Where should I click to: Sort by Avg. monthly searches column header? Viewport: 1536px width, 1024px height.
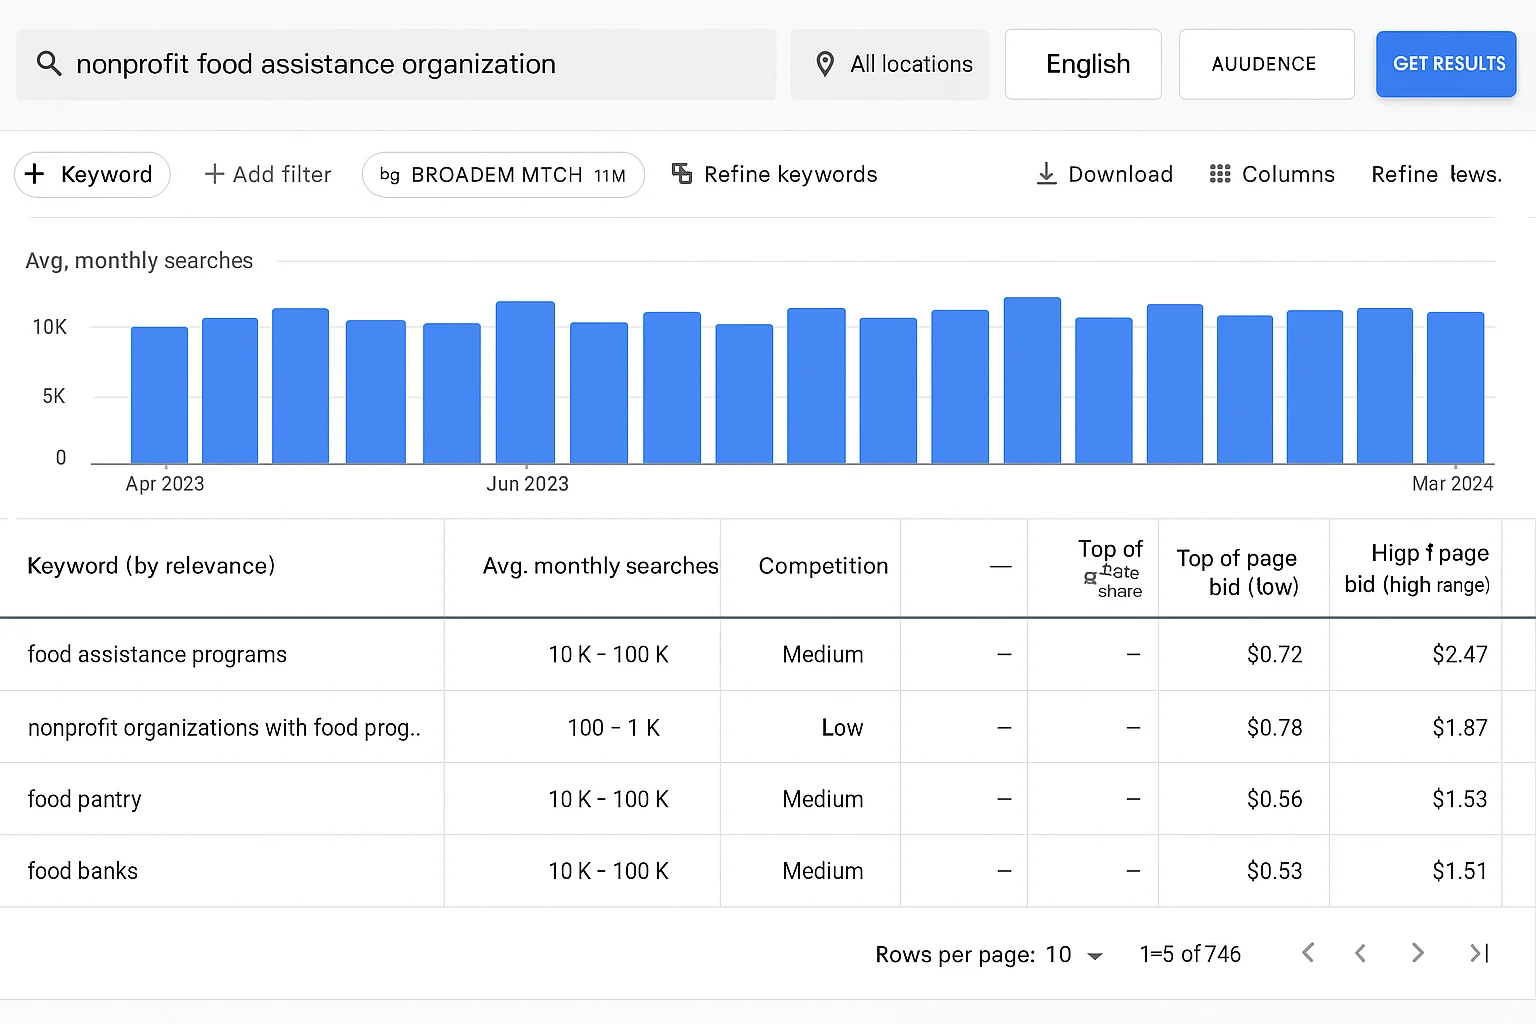coord(599,566)
